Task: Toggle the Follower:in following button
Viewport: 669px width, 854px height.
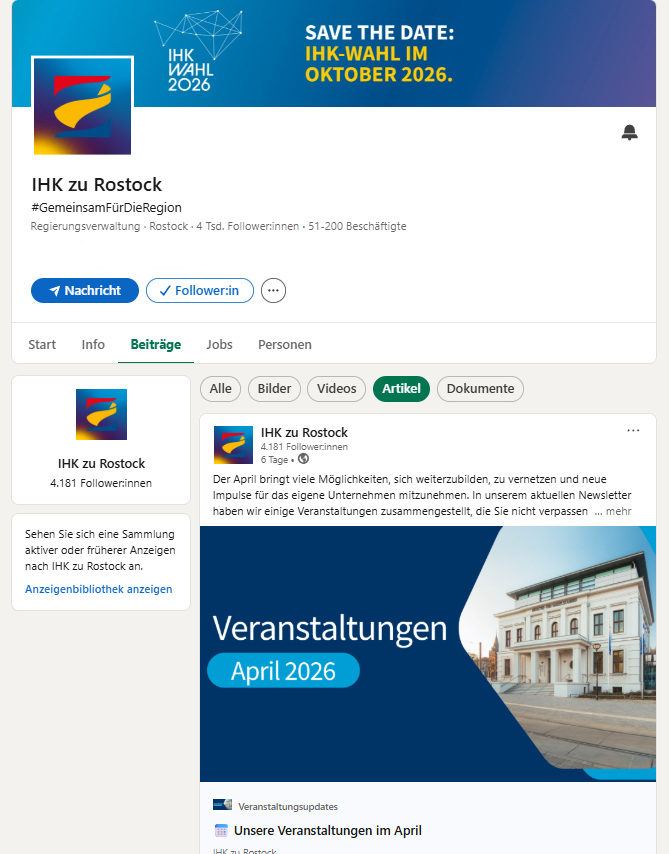Action: click(x=200, y=290)
